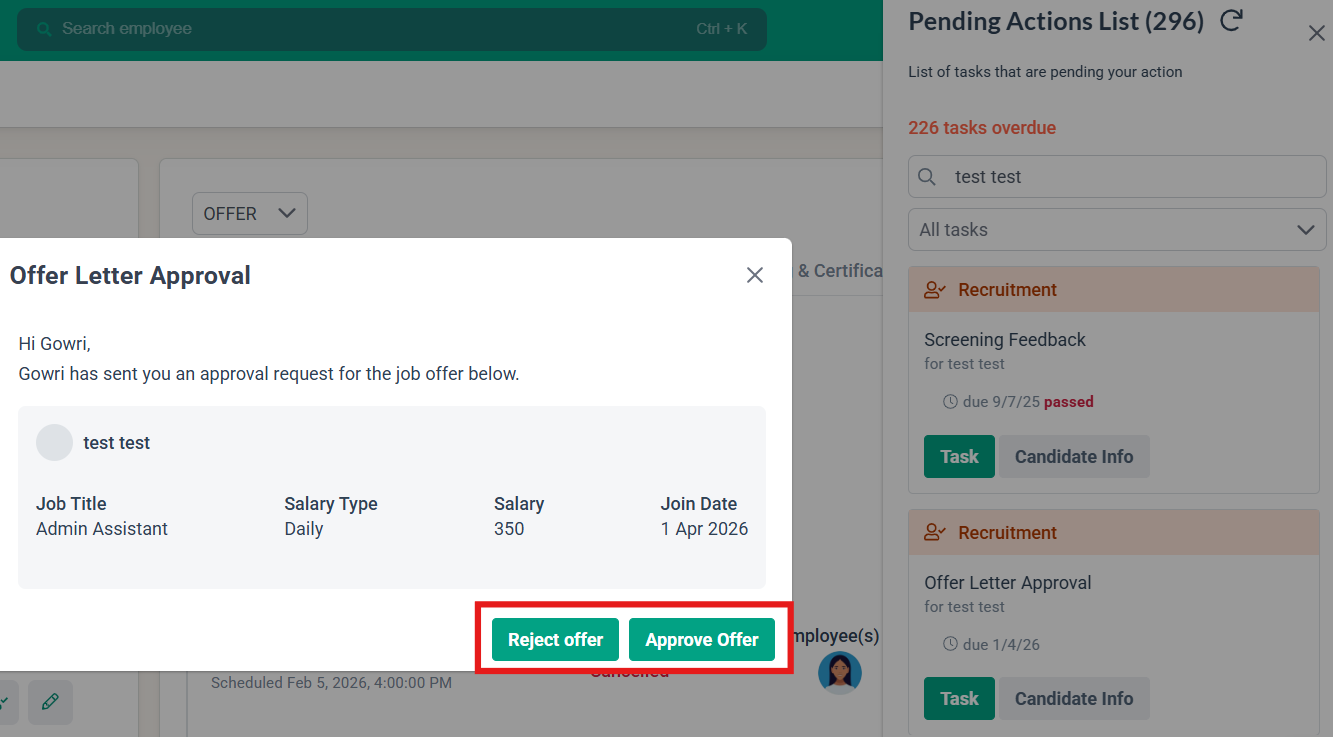Focus the Search employee field
This screenshot has width=1333, height=737.
click(x=370, y=29)
